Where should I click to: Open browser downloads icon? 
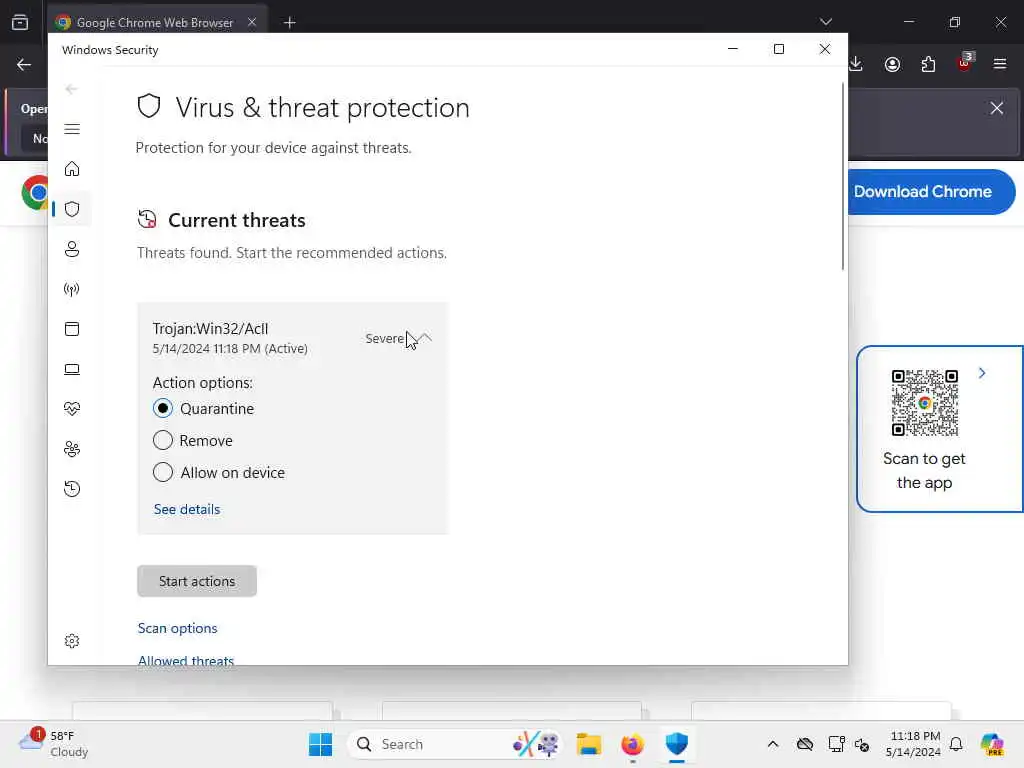point(856,64)
